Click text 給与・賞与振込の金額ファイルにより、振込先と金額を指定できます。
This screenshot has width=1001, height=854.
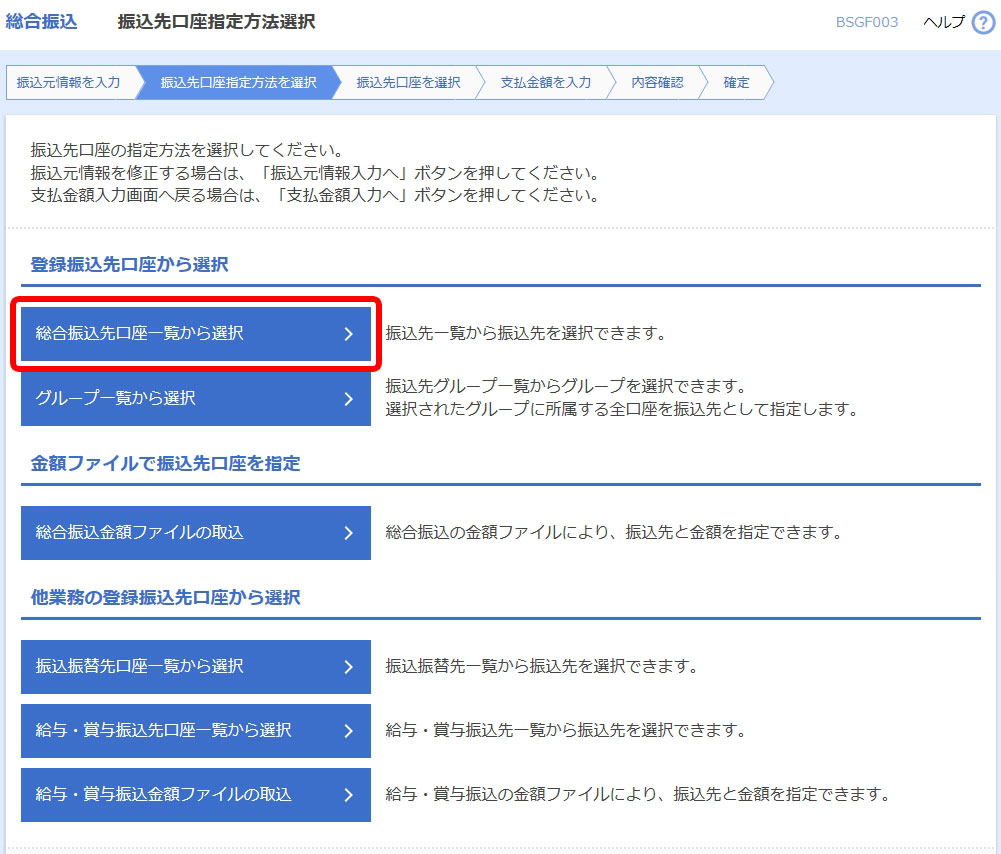[638, 794]
